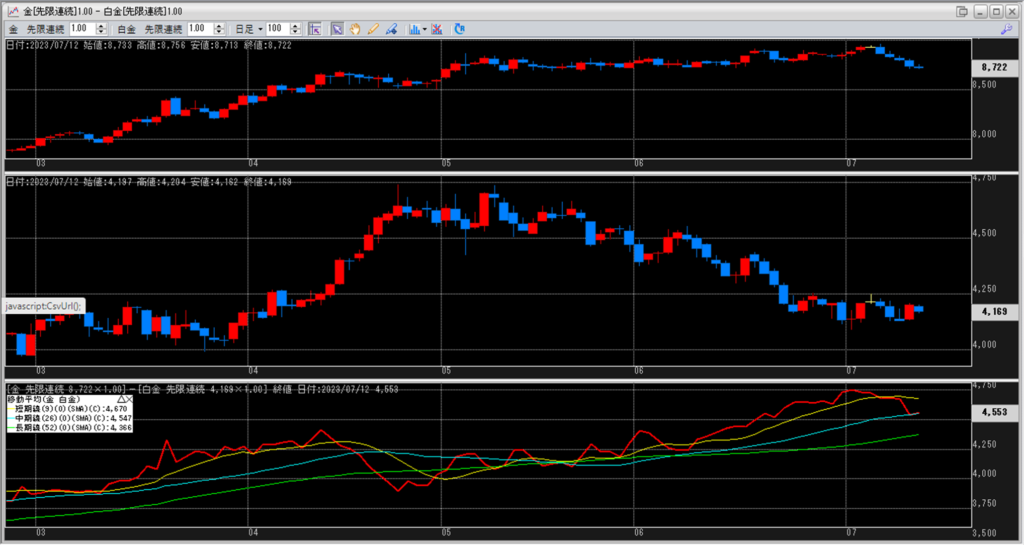
Task: Maximize the chart window
Action: point(996,11)
